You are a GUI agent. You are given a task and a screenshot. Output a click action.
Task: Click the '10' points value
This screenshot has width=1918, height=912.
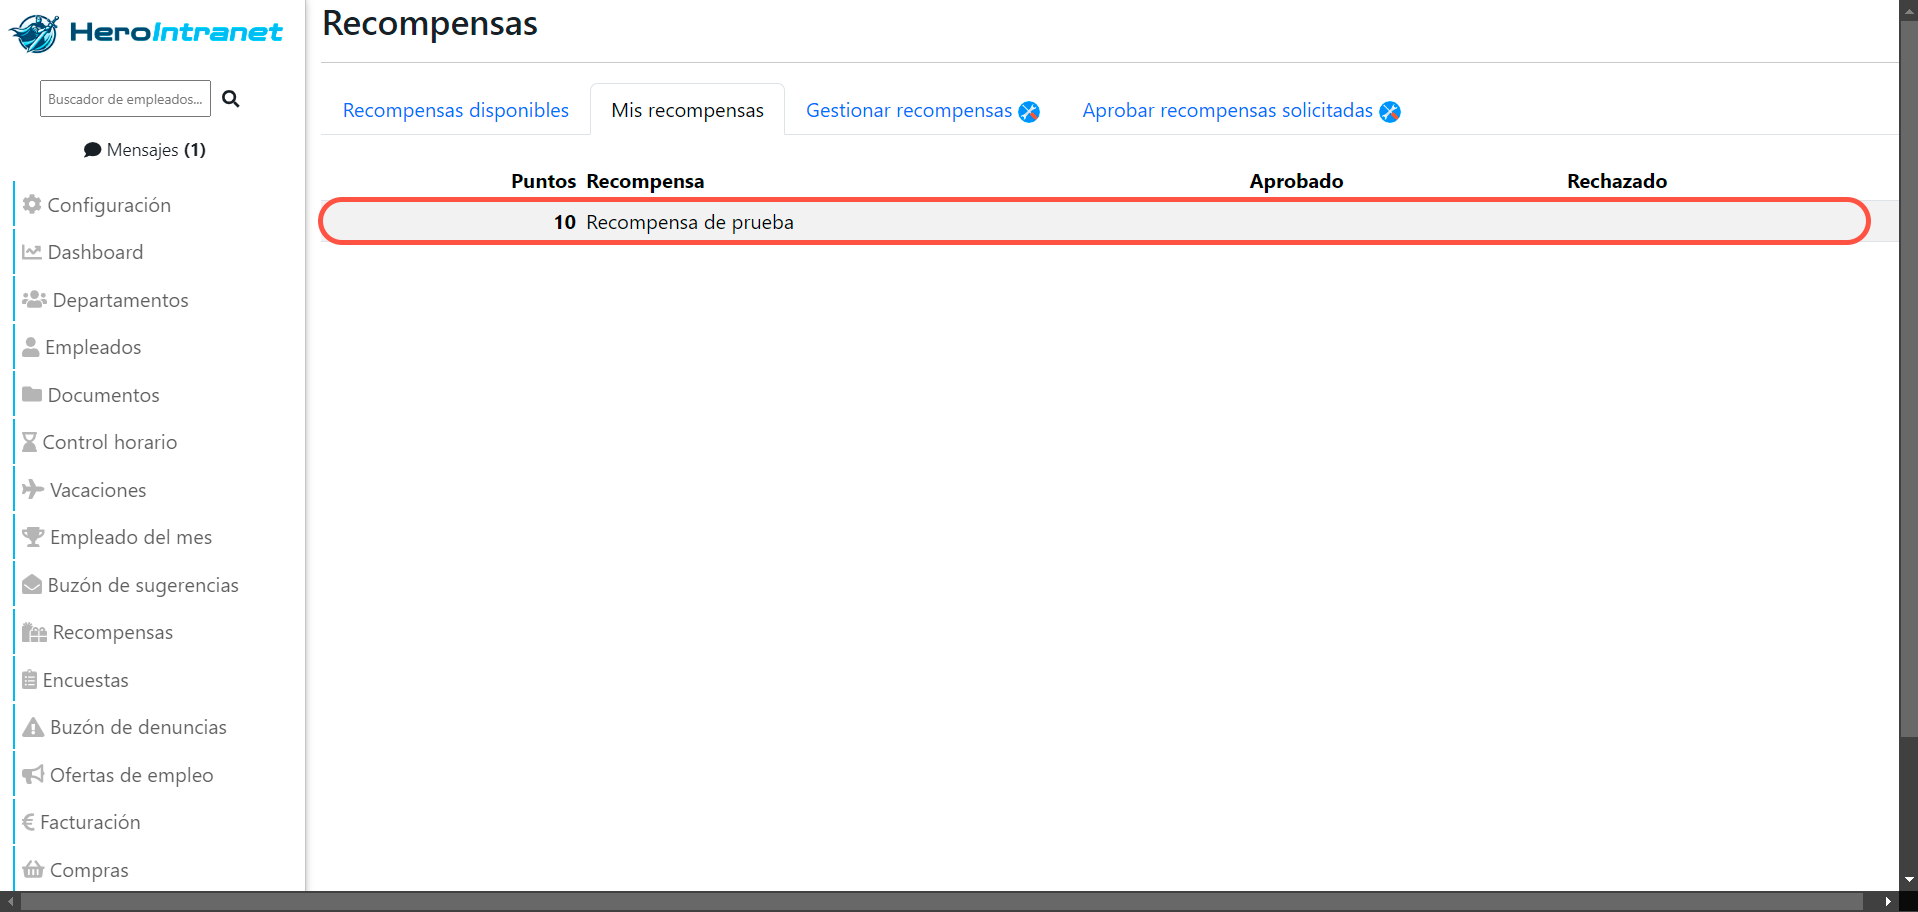565,222
